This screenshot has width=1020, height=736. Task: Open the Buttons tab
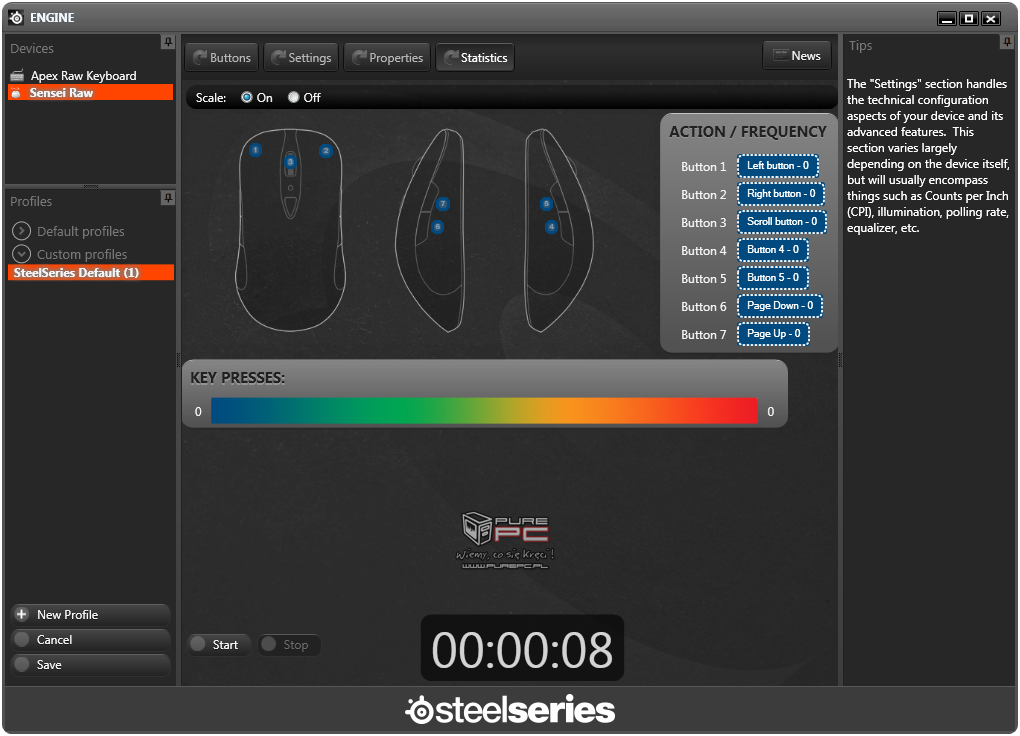(x=222, y=57)
